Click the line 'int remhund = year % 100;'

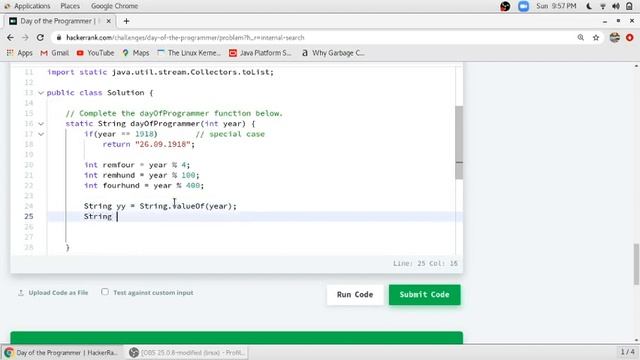click(142, 175)
